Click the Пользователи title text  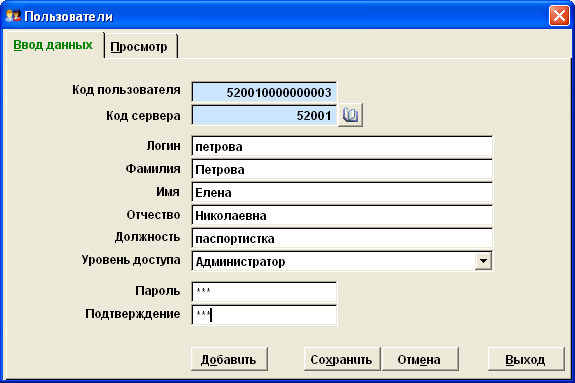(69, 17)
